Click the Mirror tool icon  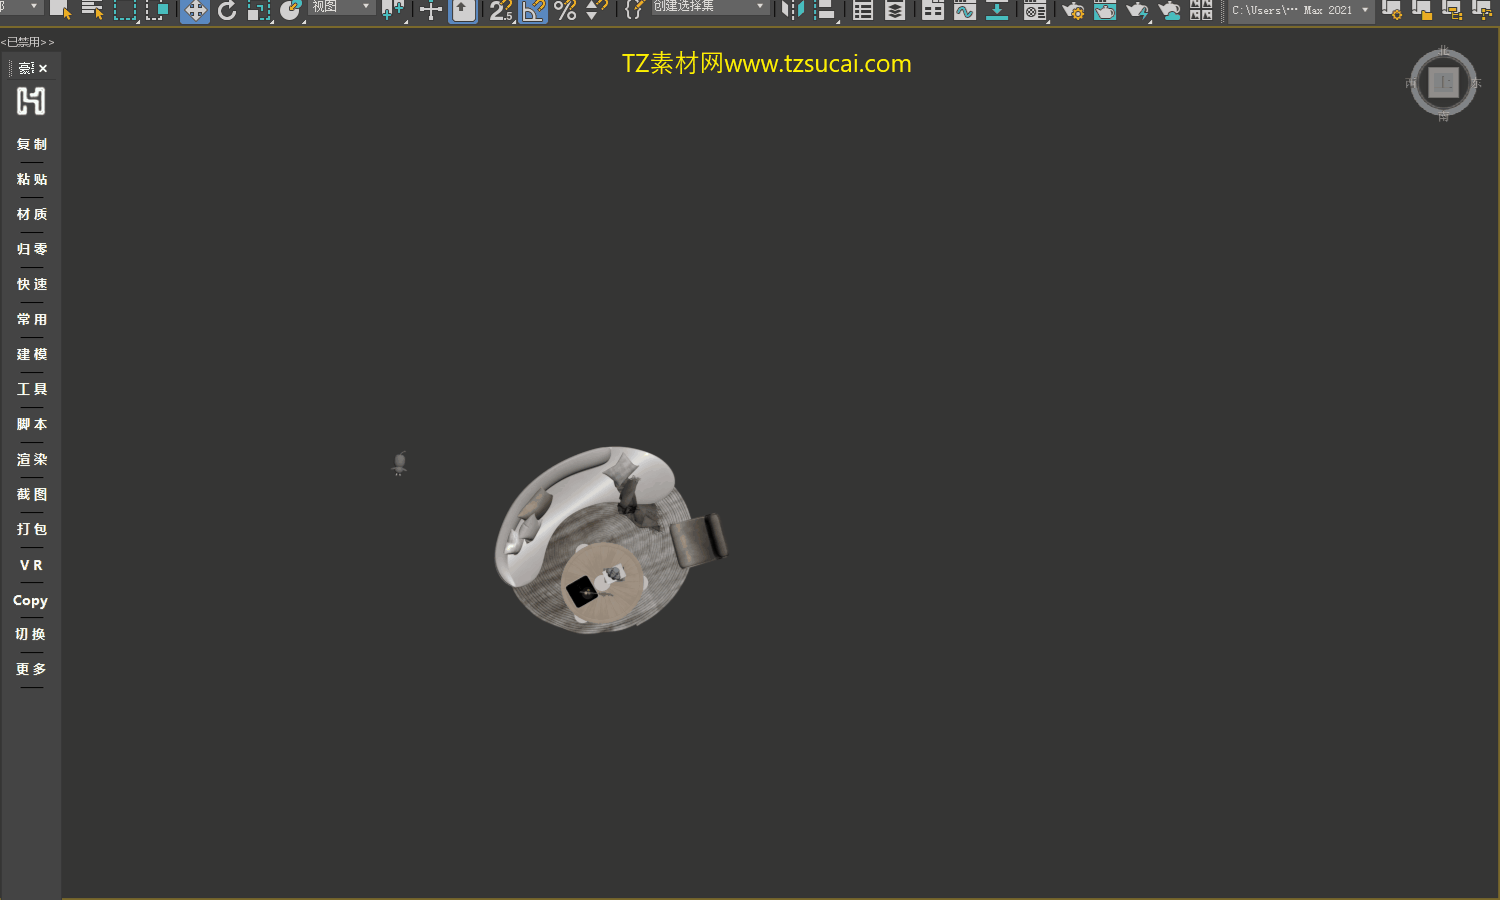coord(793,10)
